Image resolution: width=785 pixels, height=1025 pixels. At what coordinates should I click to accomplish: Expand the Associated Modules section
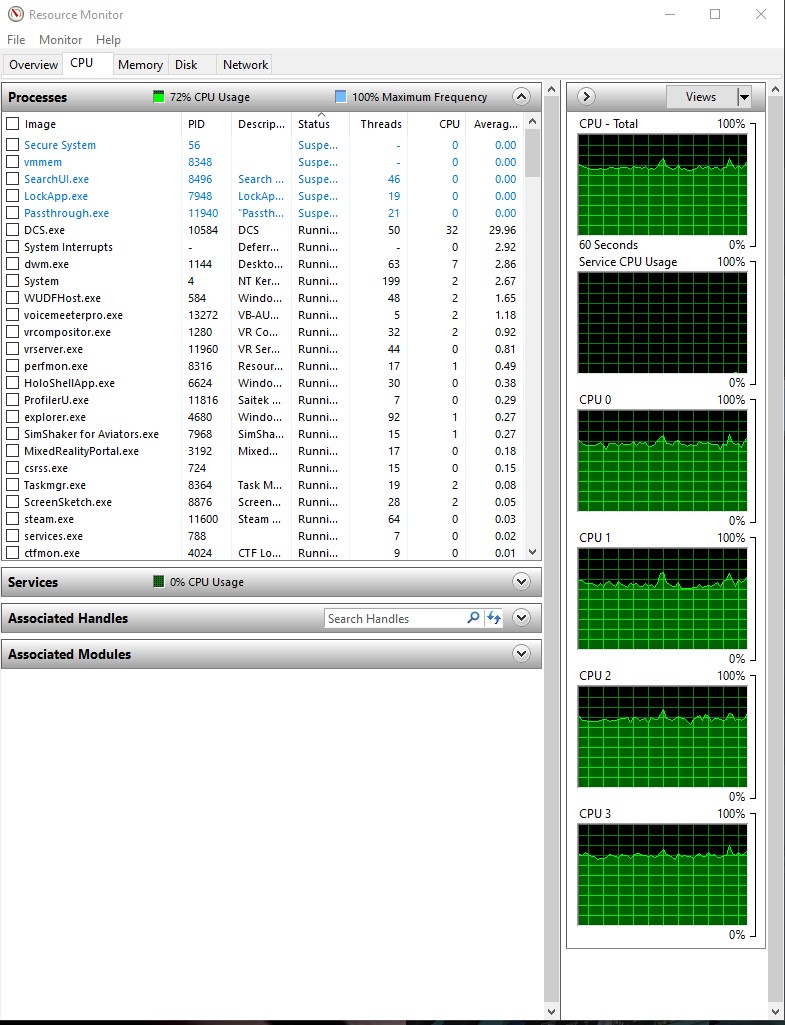[x=521, y=653]
